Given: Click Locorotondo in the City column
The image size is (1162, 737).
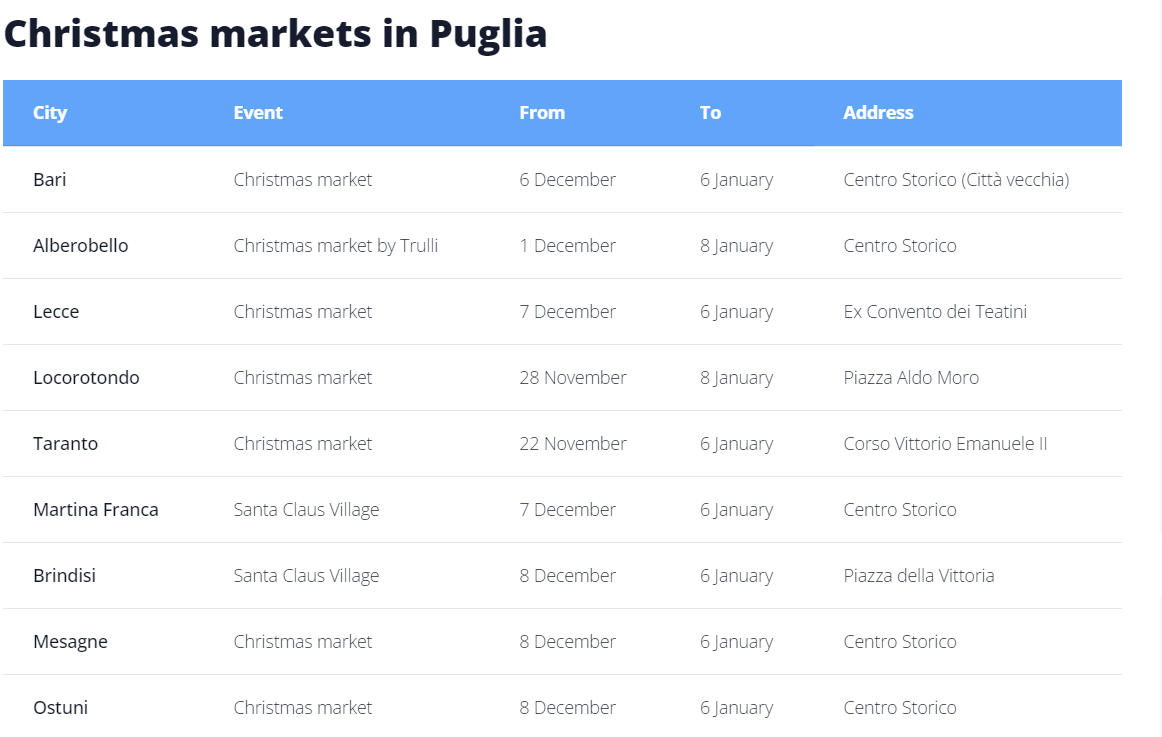Looking at the screenshot, I should pyautogui.click(x=86, y=378).
